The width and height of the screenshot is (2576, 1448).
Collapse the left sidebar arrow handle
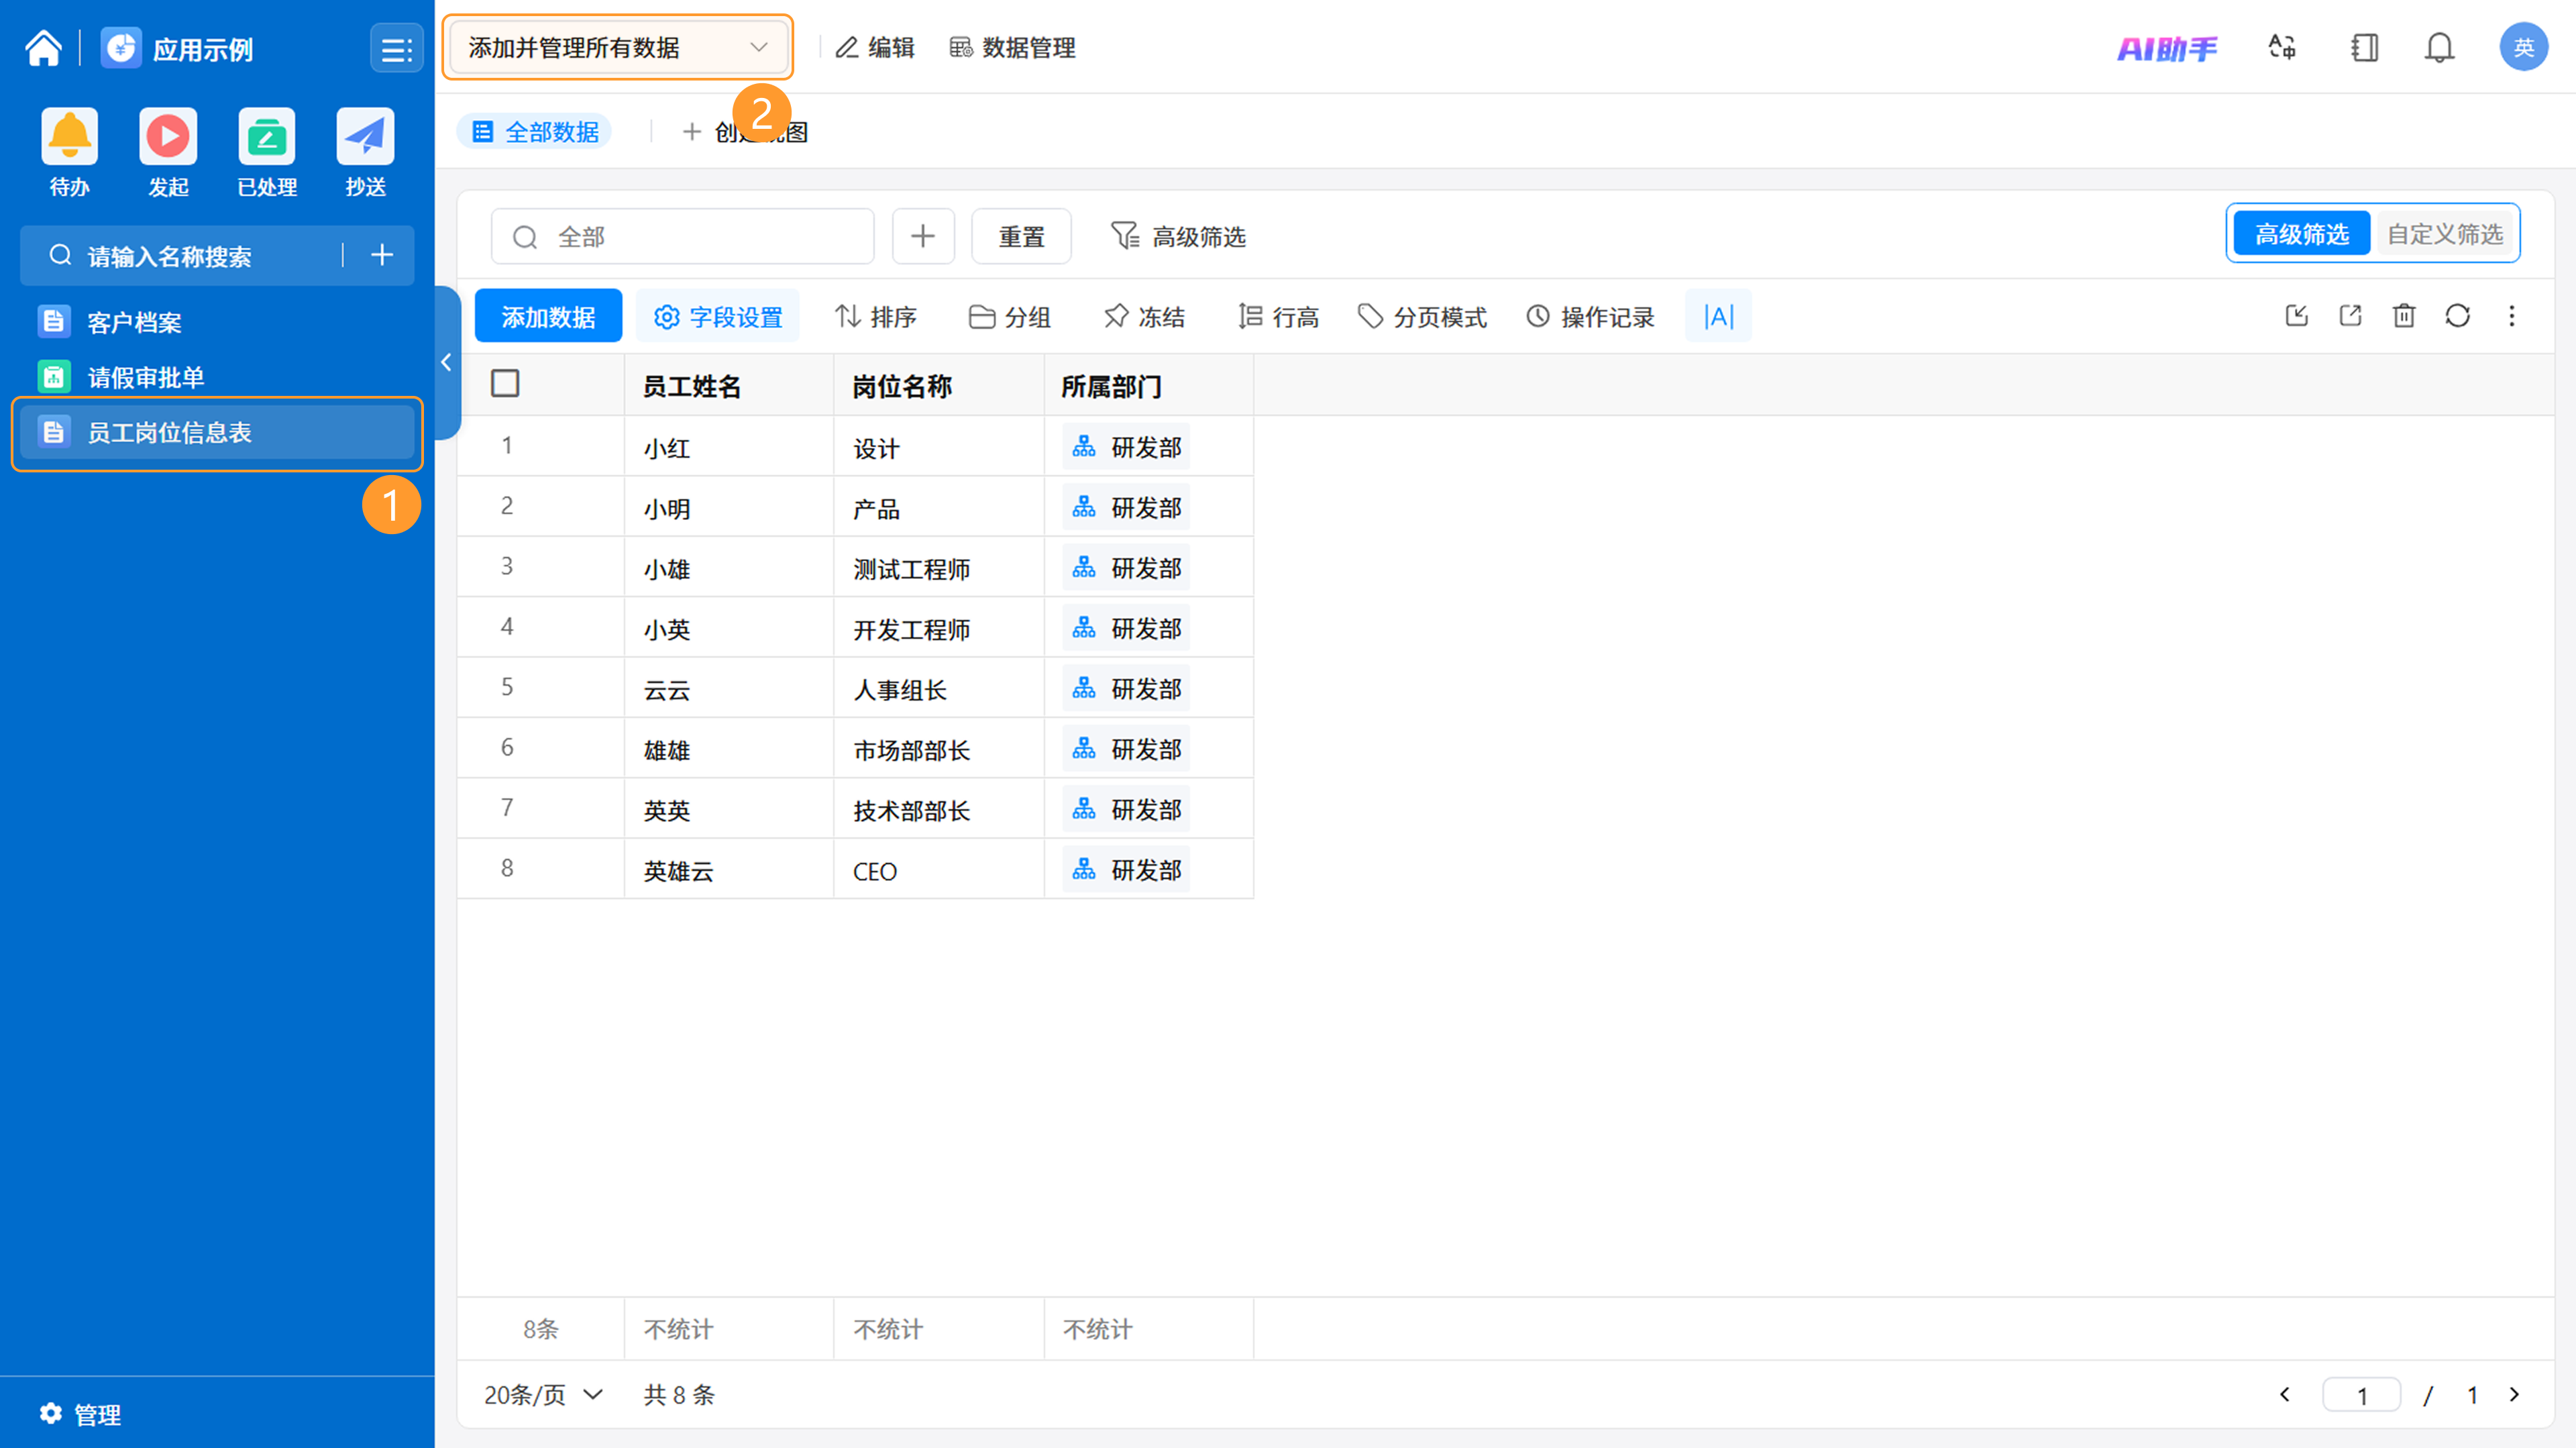(x=447, y=362)
